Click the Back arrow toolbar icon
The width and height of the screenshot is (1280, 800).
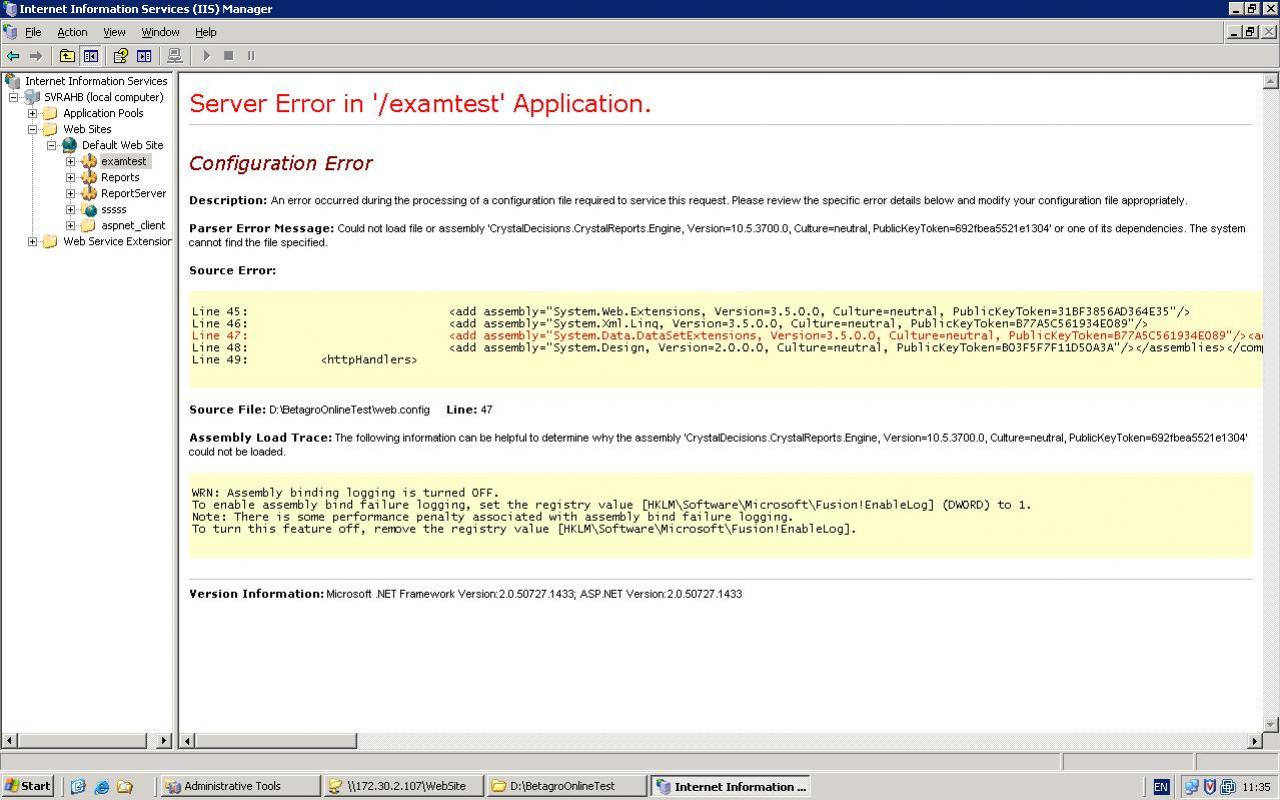click(13, 56)
